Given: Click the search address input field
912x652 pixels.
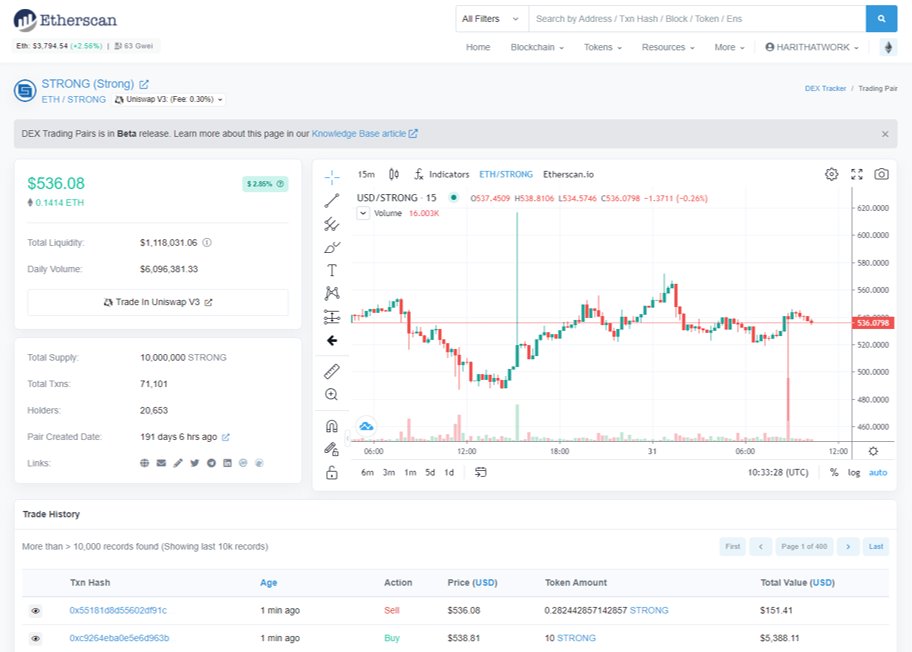Looking at the screenshot, I should 697,19.
